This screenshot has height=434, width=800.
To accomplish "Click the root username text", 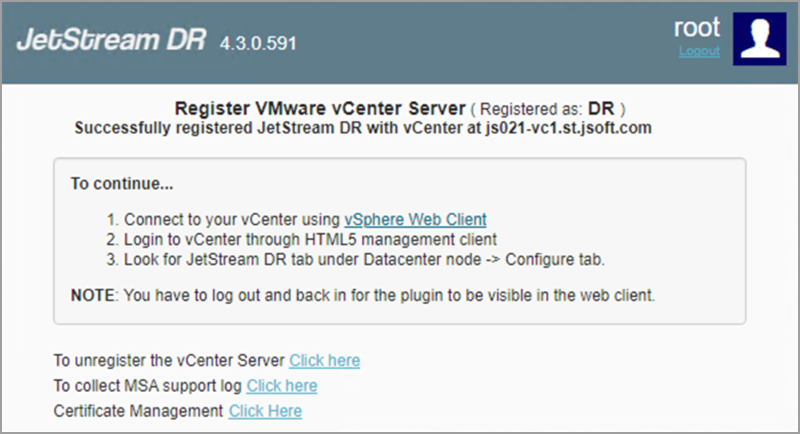I will [x=697, y=29].
